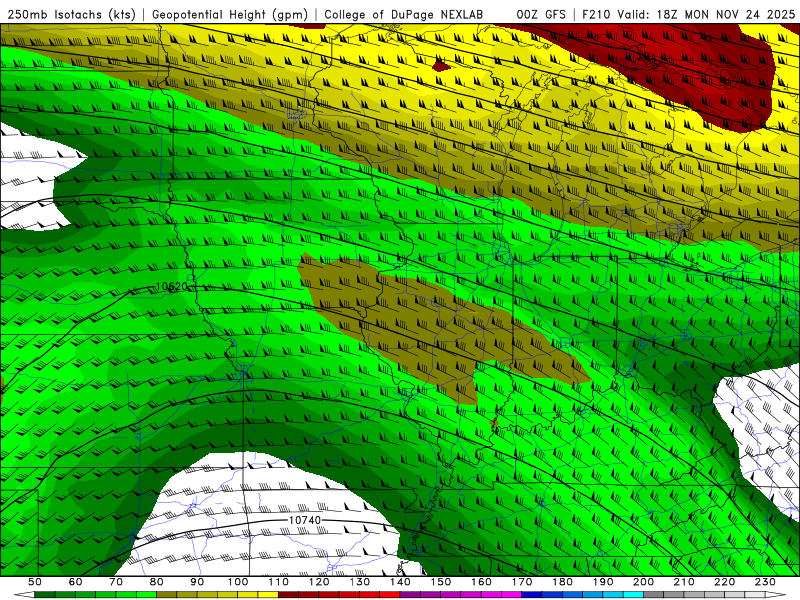Click the "Geopotential Height (gpm)" header label
The height and width of the screenshot is (600, 800).
(230, 14)
